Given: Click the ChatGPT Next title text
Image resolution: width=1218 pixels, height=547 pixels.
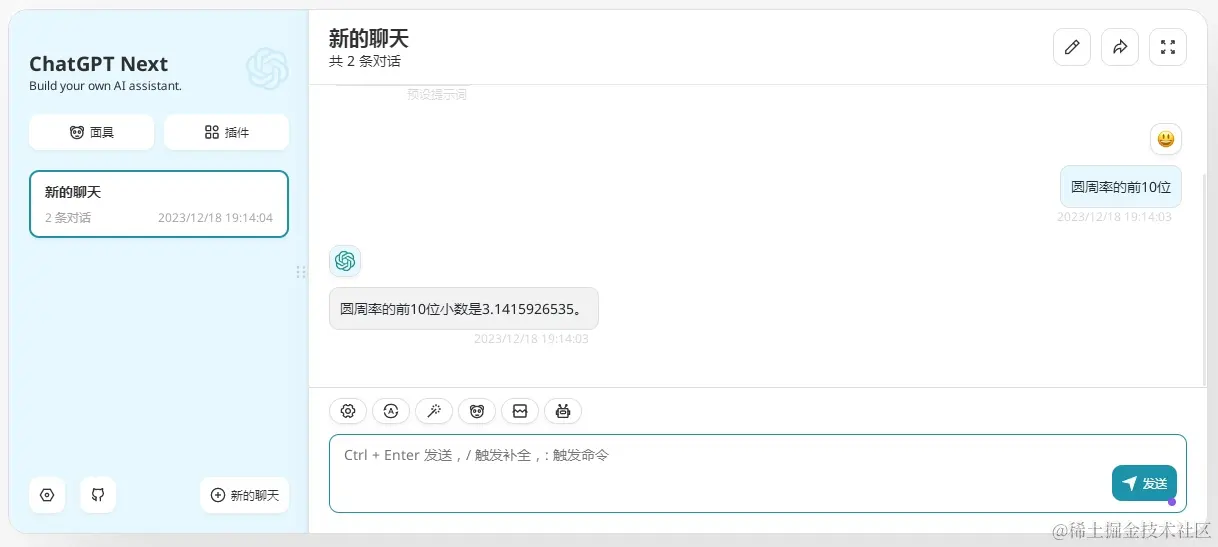Looking at the screenshot, I should pyautogui.click(x=99, y=64).
